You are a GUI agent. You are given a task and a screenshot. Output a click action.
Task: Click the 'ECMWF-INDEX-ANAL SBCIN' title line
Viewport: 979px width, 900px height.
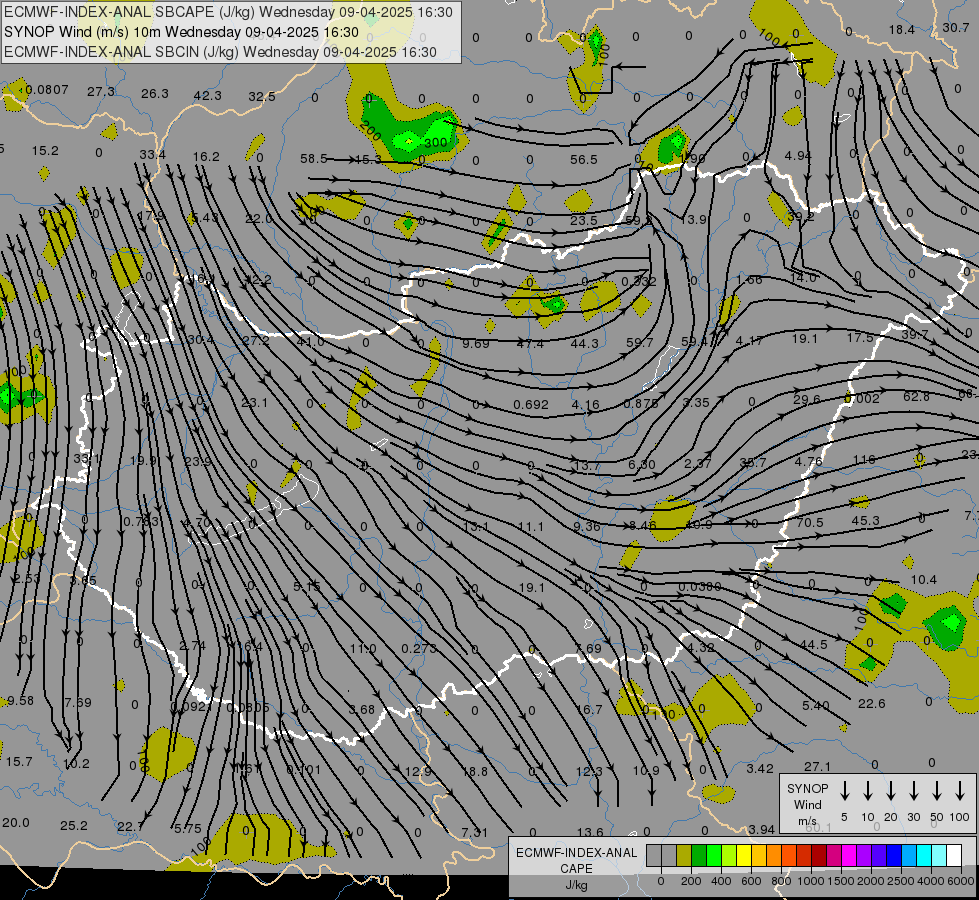tap(220, 52)
